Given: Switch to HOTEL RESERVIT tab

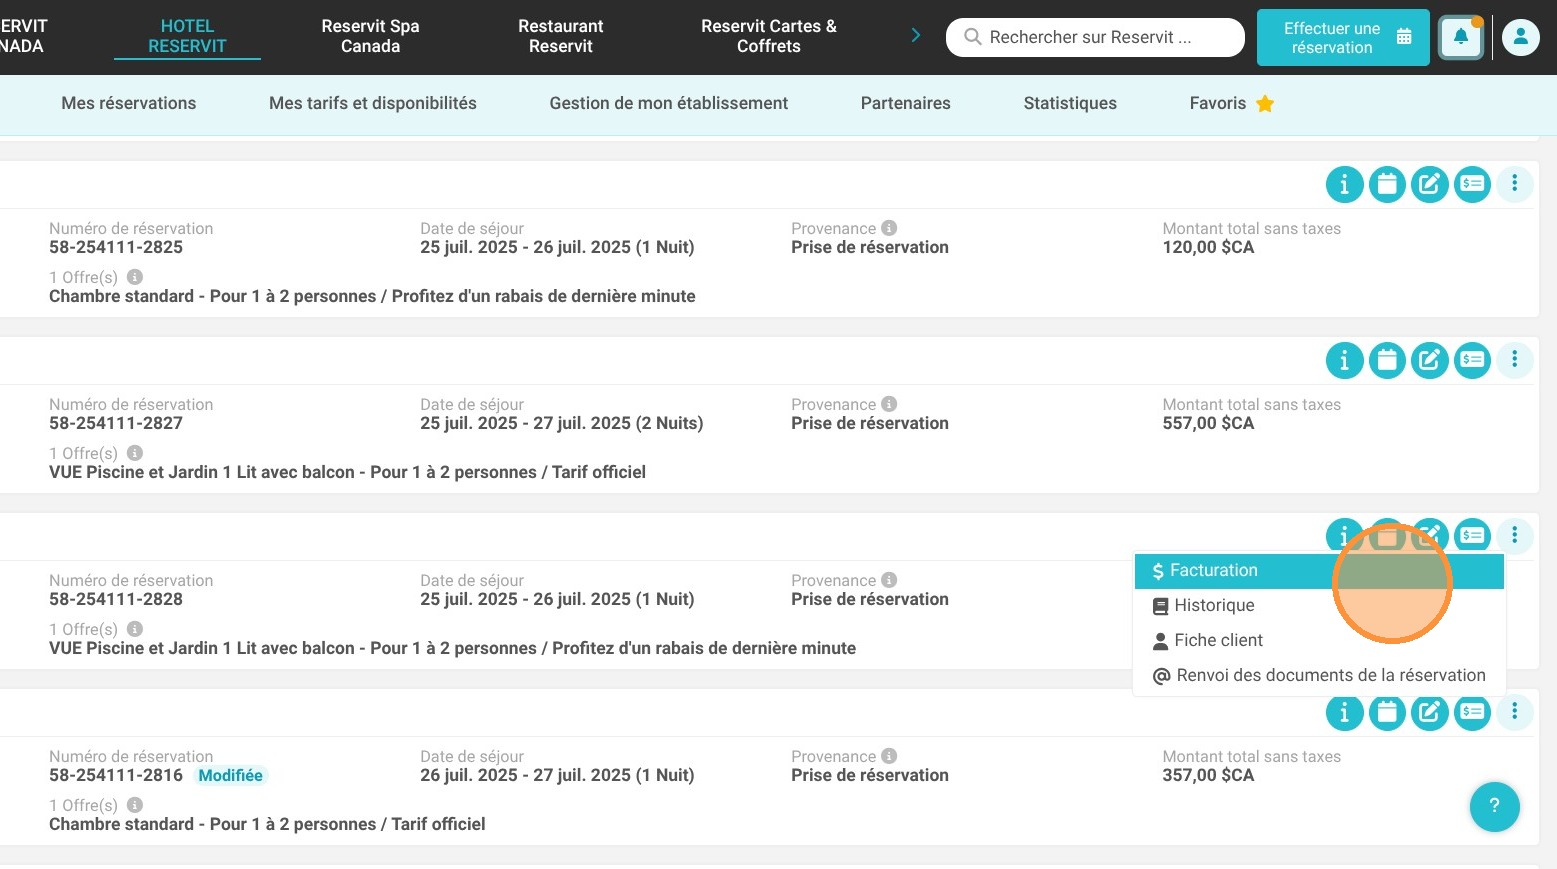Looking at the screenshot, I should tap(187, 36).
